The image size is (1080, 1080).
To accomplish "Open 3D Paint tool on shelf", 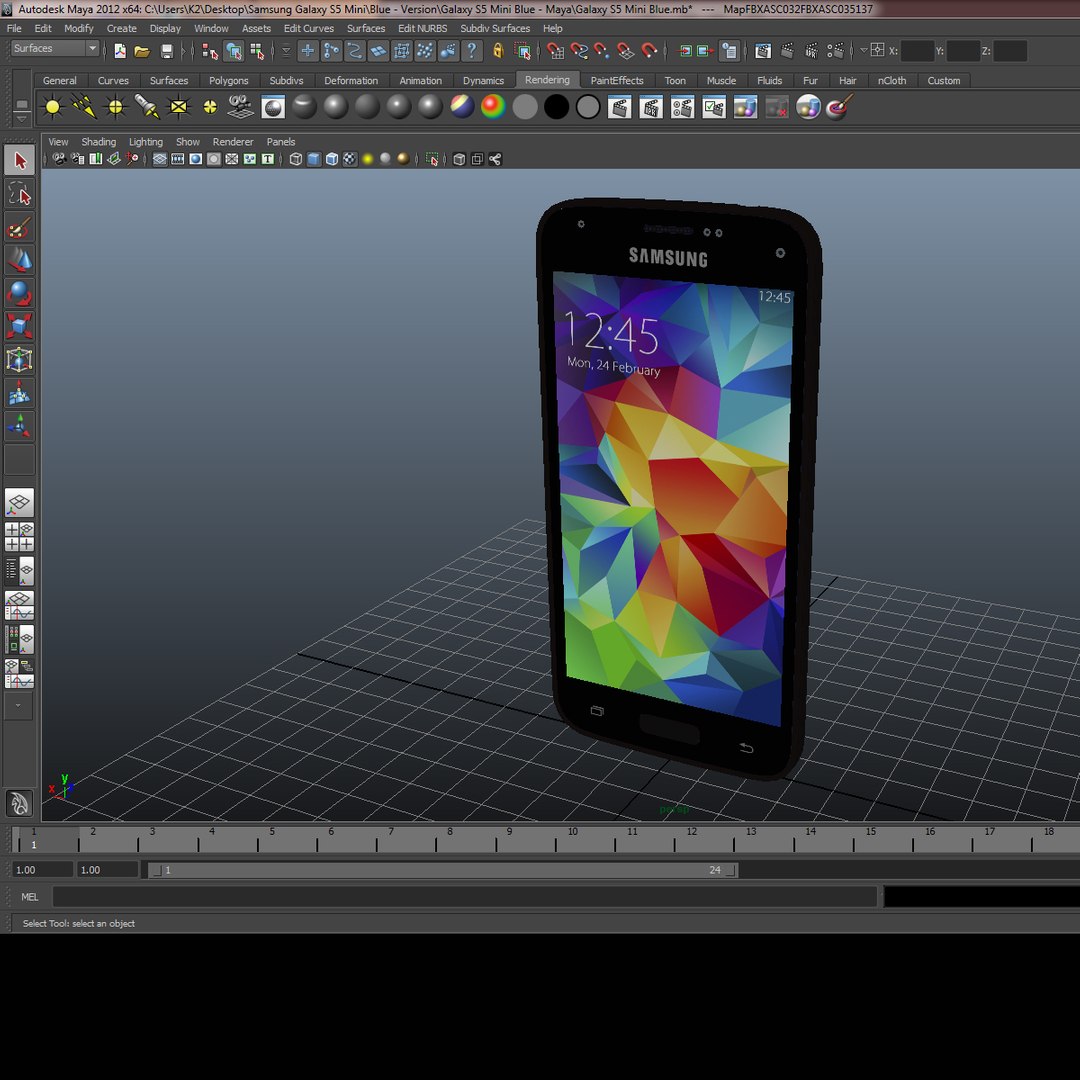I will coord(839,107).
